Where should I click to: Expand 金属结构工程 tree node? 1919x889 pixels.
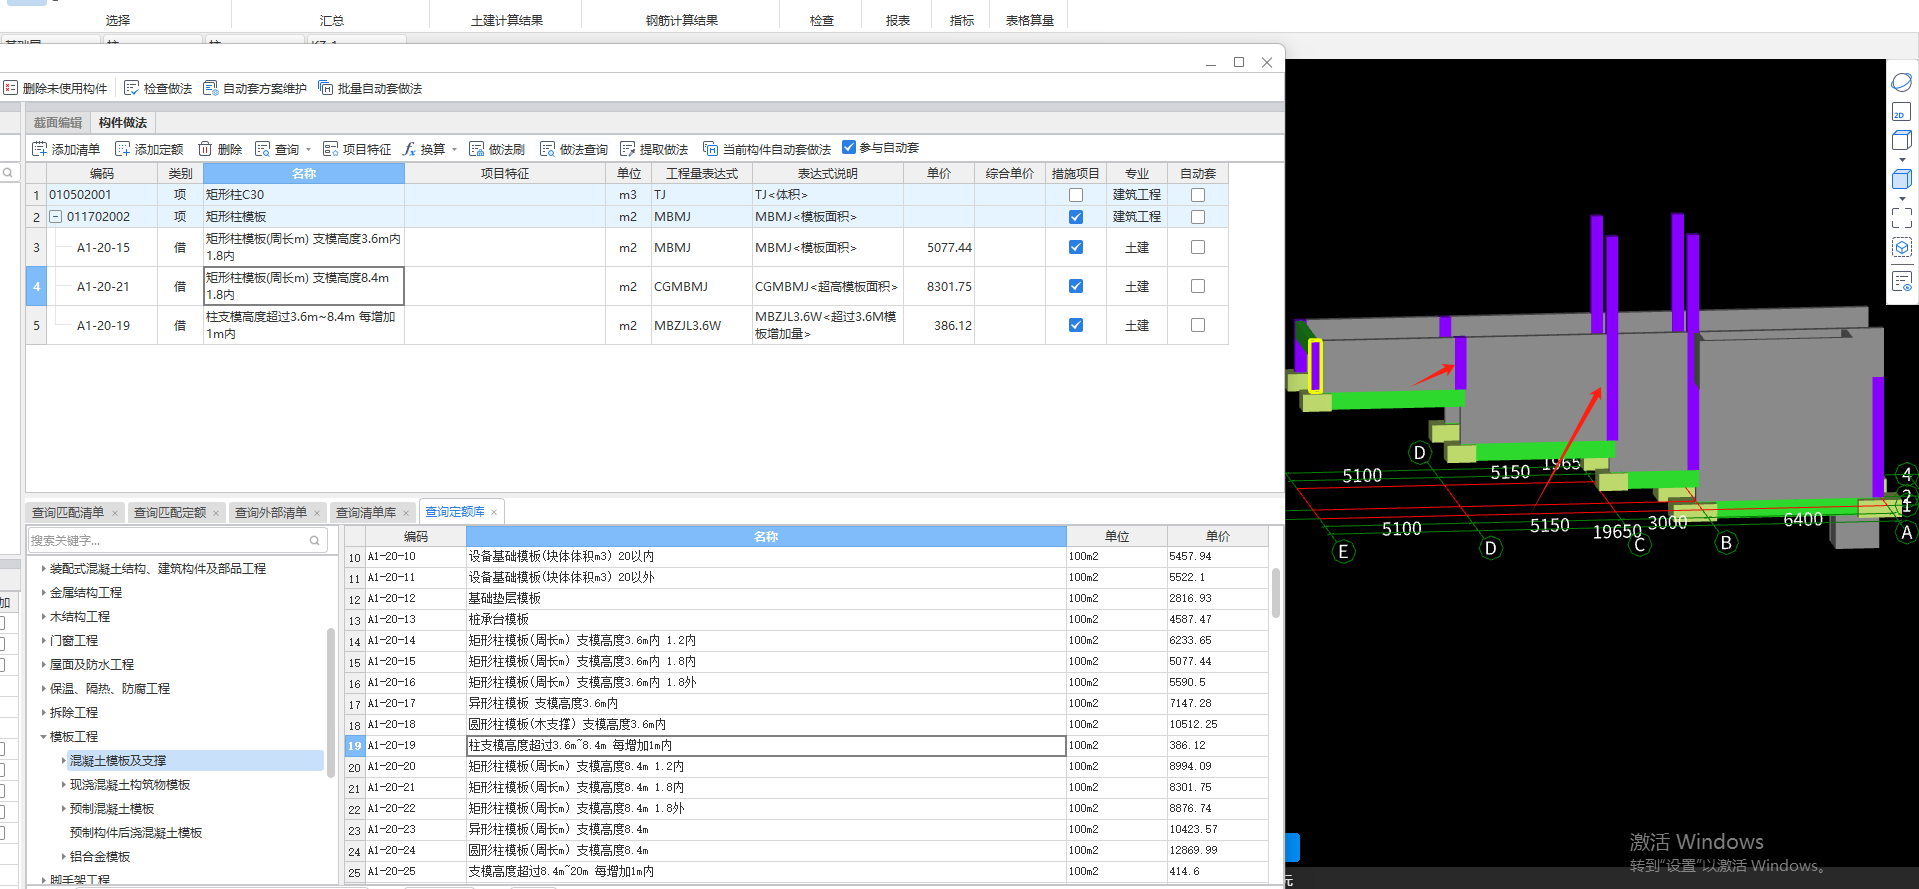point(43,593)
